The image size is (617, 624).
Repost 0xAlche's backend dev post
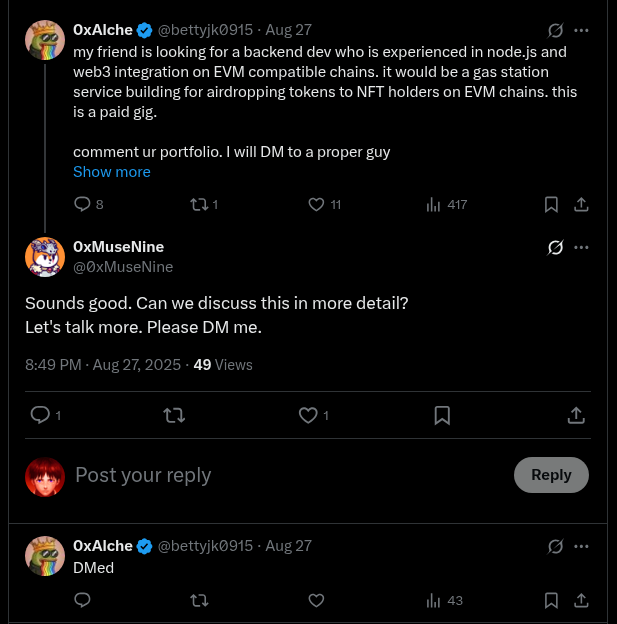click(x=199, y=204)
